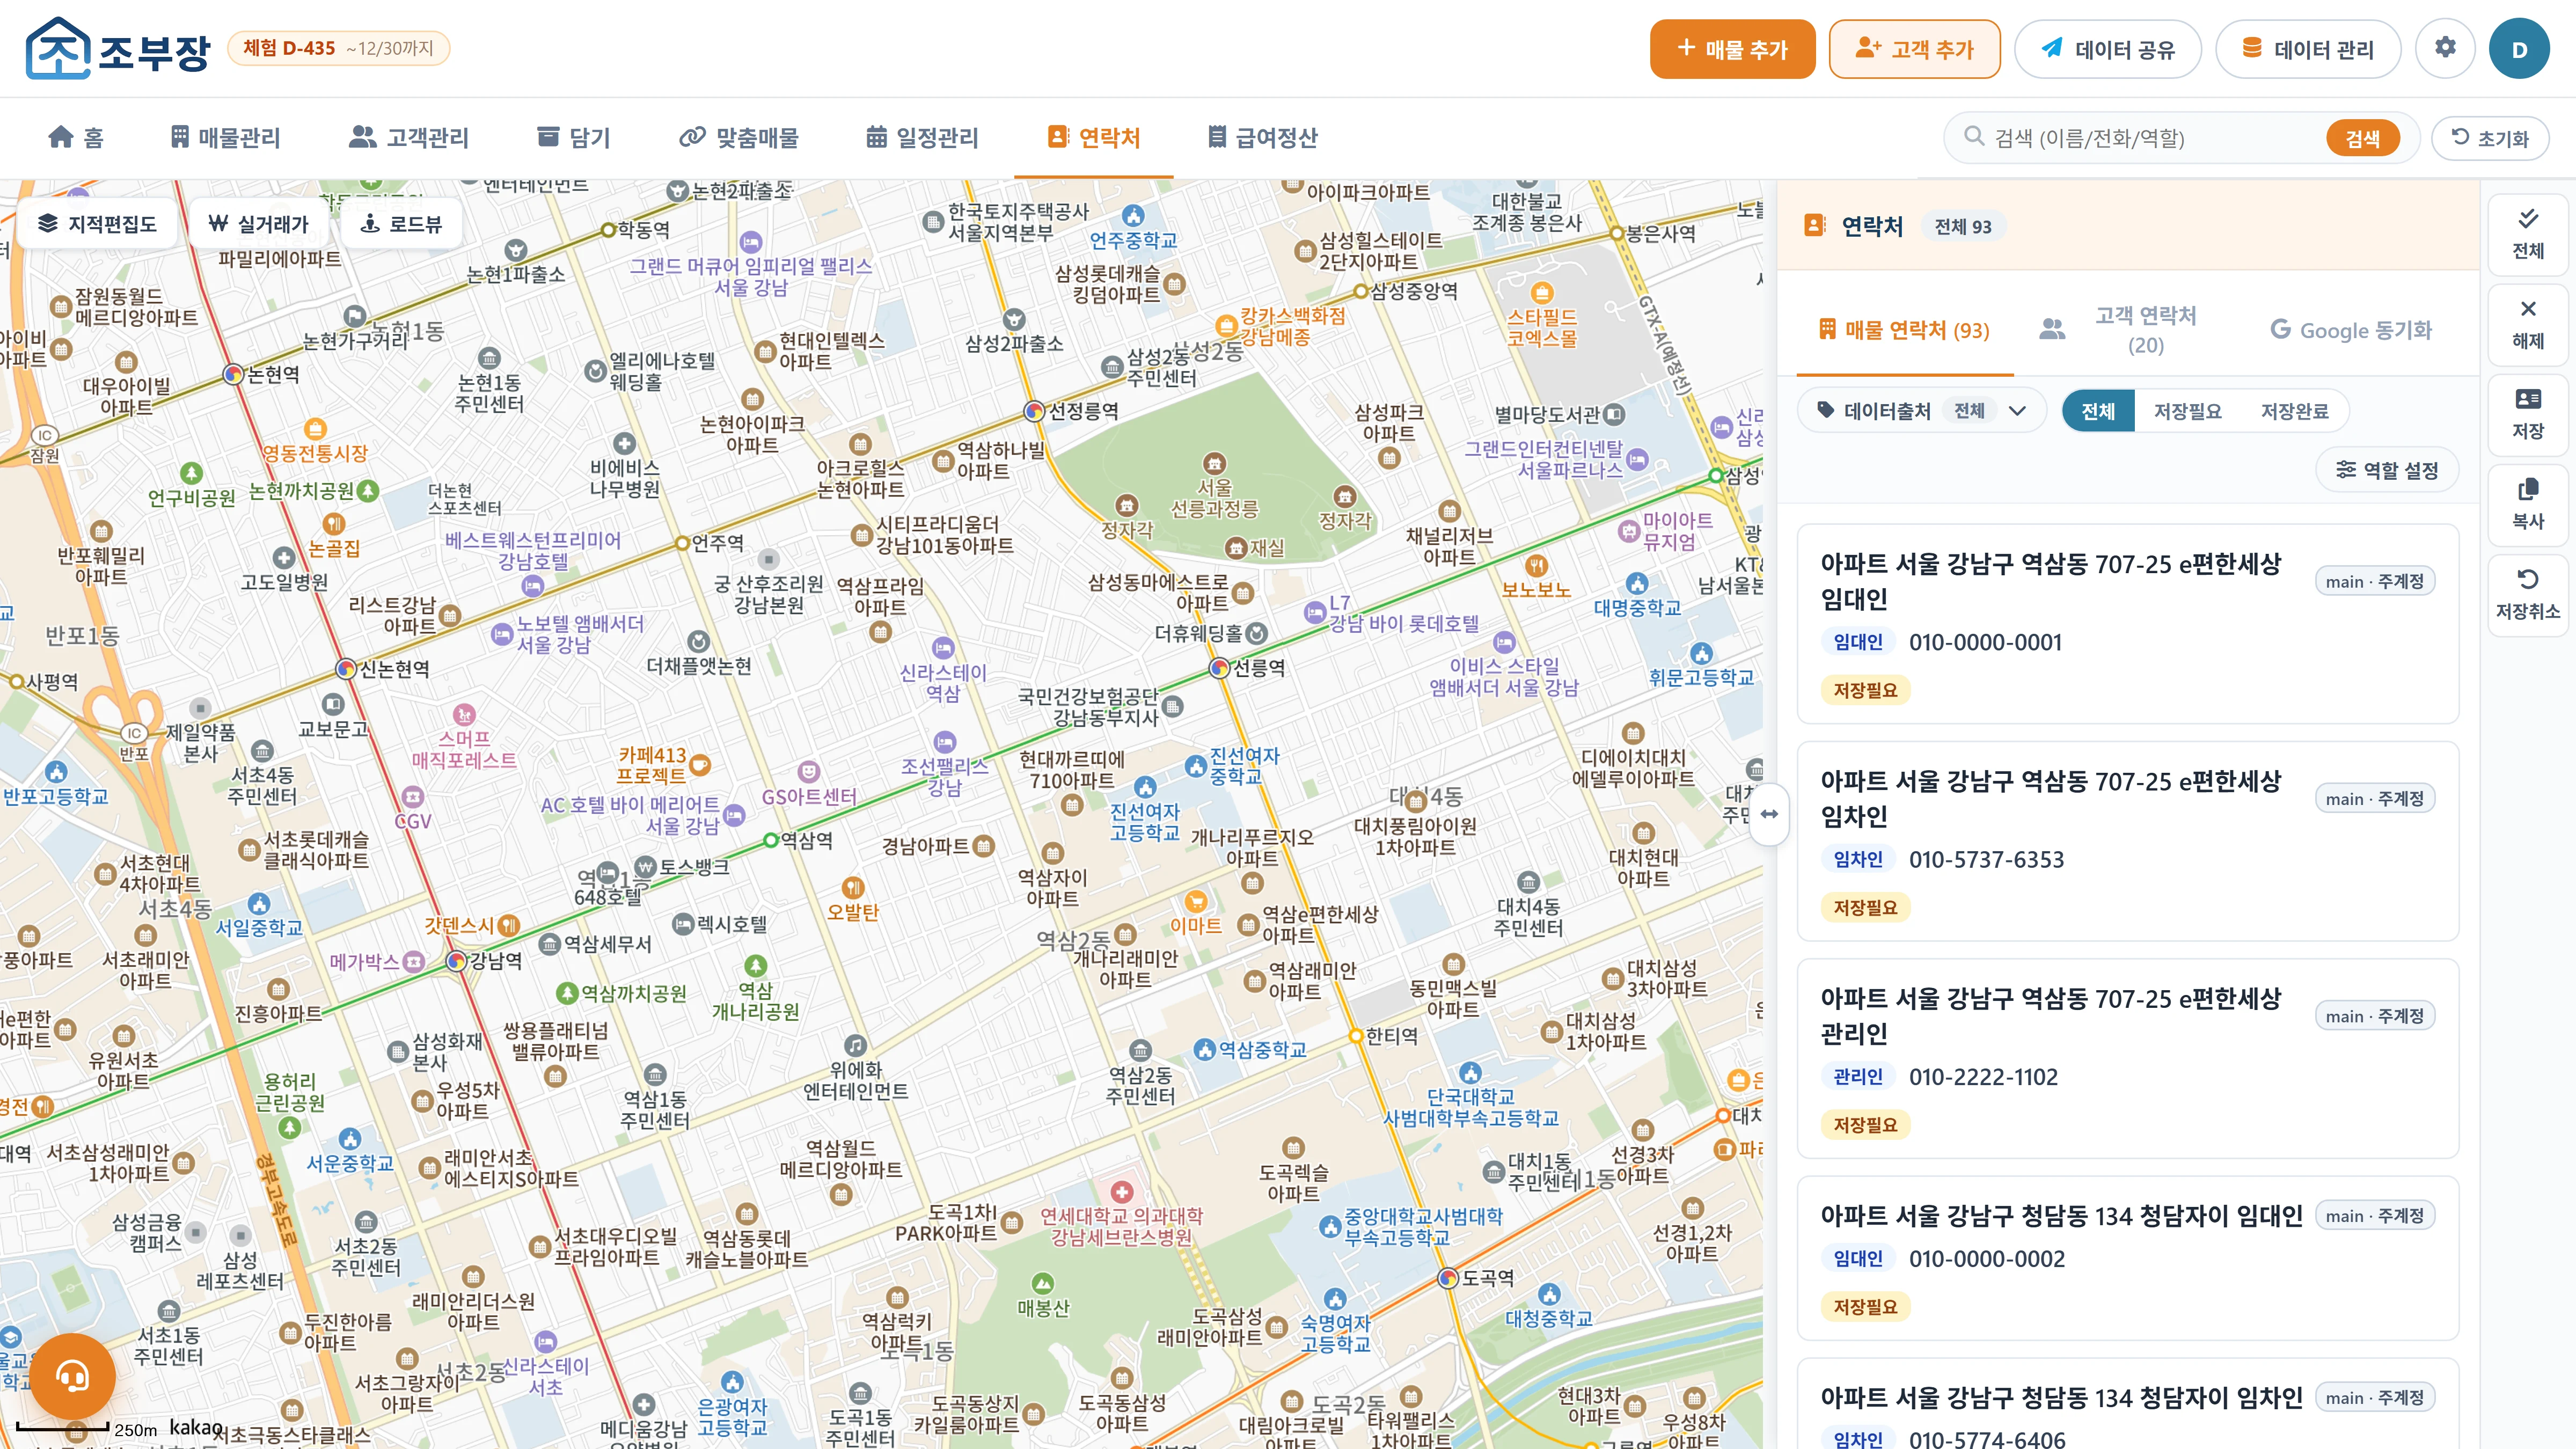Click the 조부장 logo icon
The height and width of the screenshot is (1449, 2576).
pyautogui.click(x=58, y=48)
